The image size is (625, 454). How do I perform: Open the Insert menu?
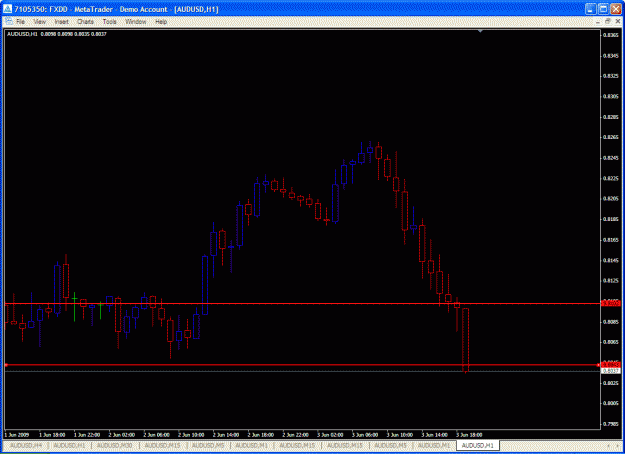coord(61,22)
